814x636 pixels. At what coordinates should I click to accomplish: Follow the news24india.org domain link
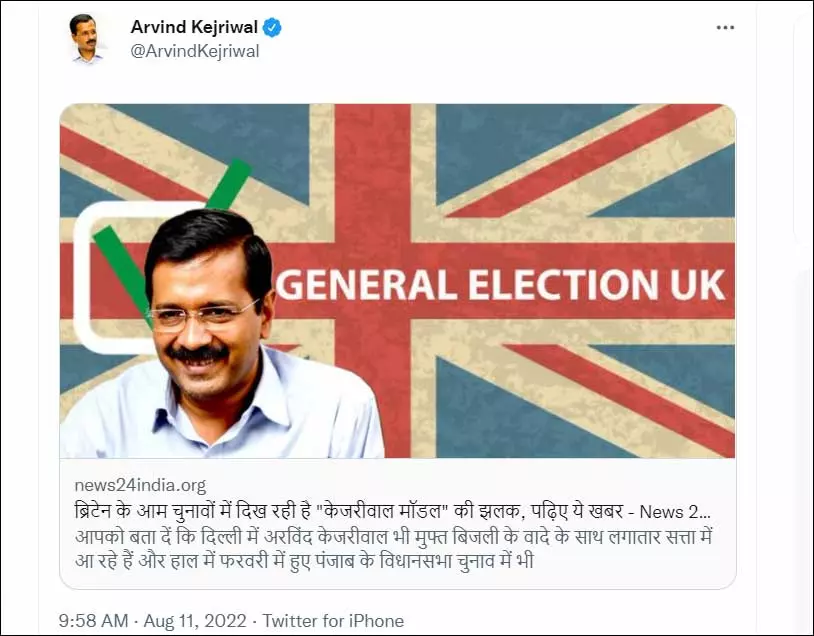coord(140,485)
